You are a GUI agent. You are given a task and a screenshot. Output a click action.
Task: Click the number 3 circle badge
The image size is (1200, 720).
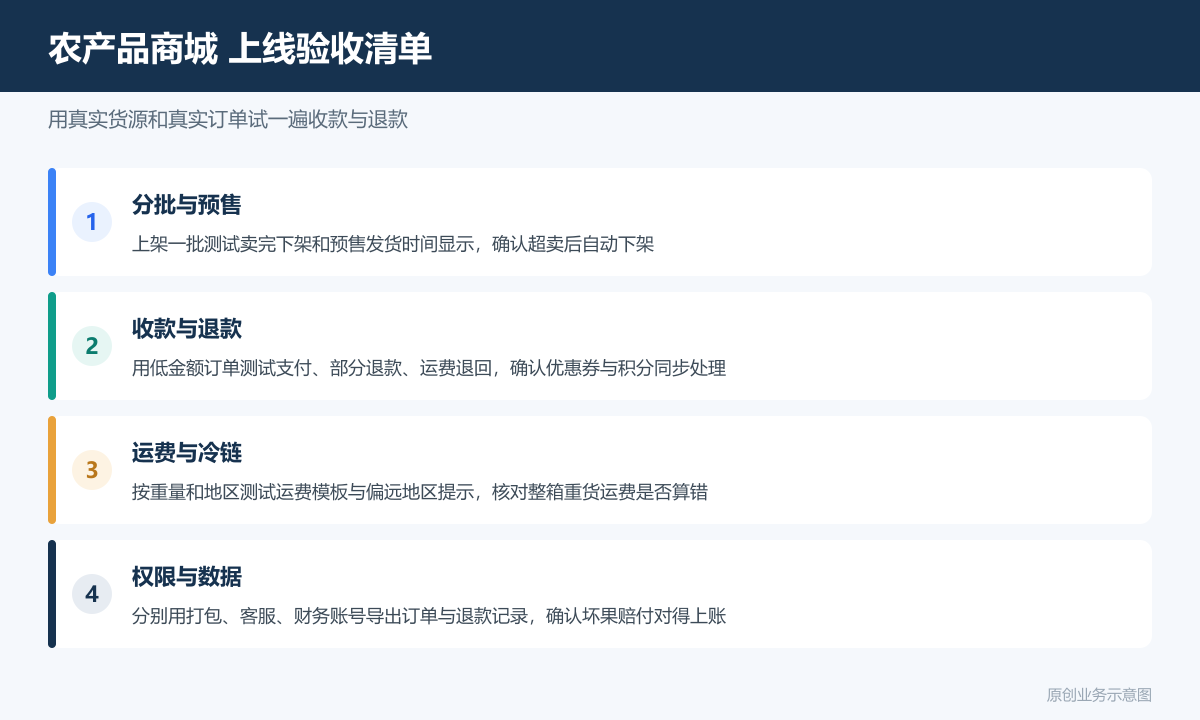click(x=92, y=470)
